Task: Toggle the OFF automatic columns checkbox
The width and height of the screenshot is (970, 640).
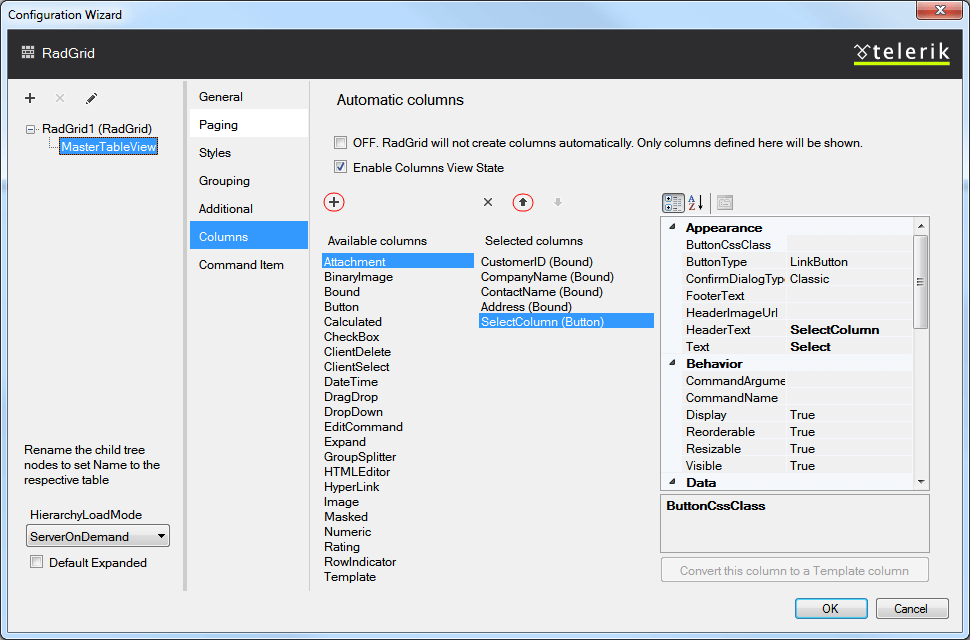Action: click(x=341, y=143)
